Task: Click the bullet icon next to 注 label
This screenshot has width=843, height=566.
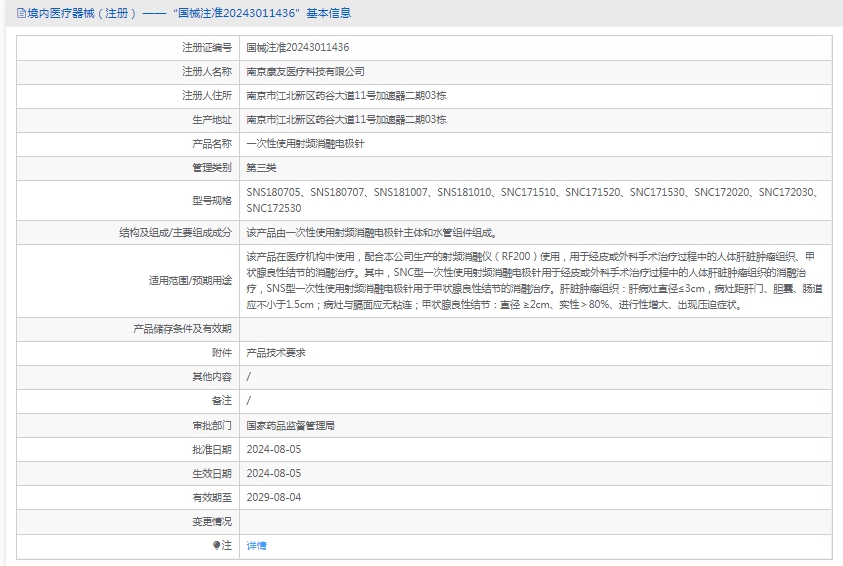Action: click(x=216, y=546)
